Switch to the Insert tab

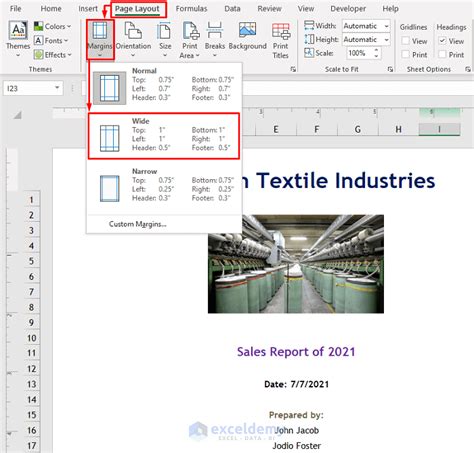pyautogui.click(x=88, y=9)
